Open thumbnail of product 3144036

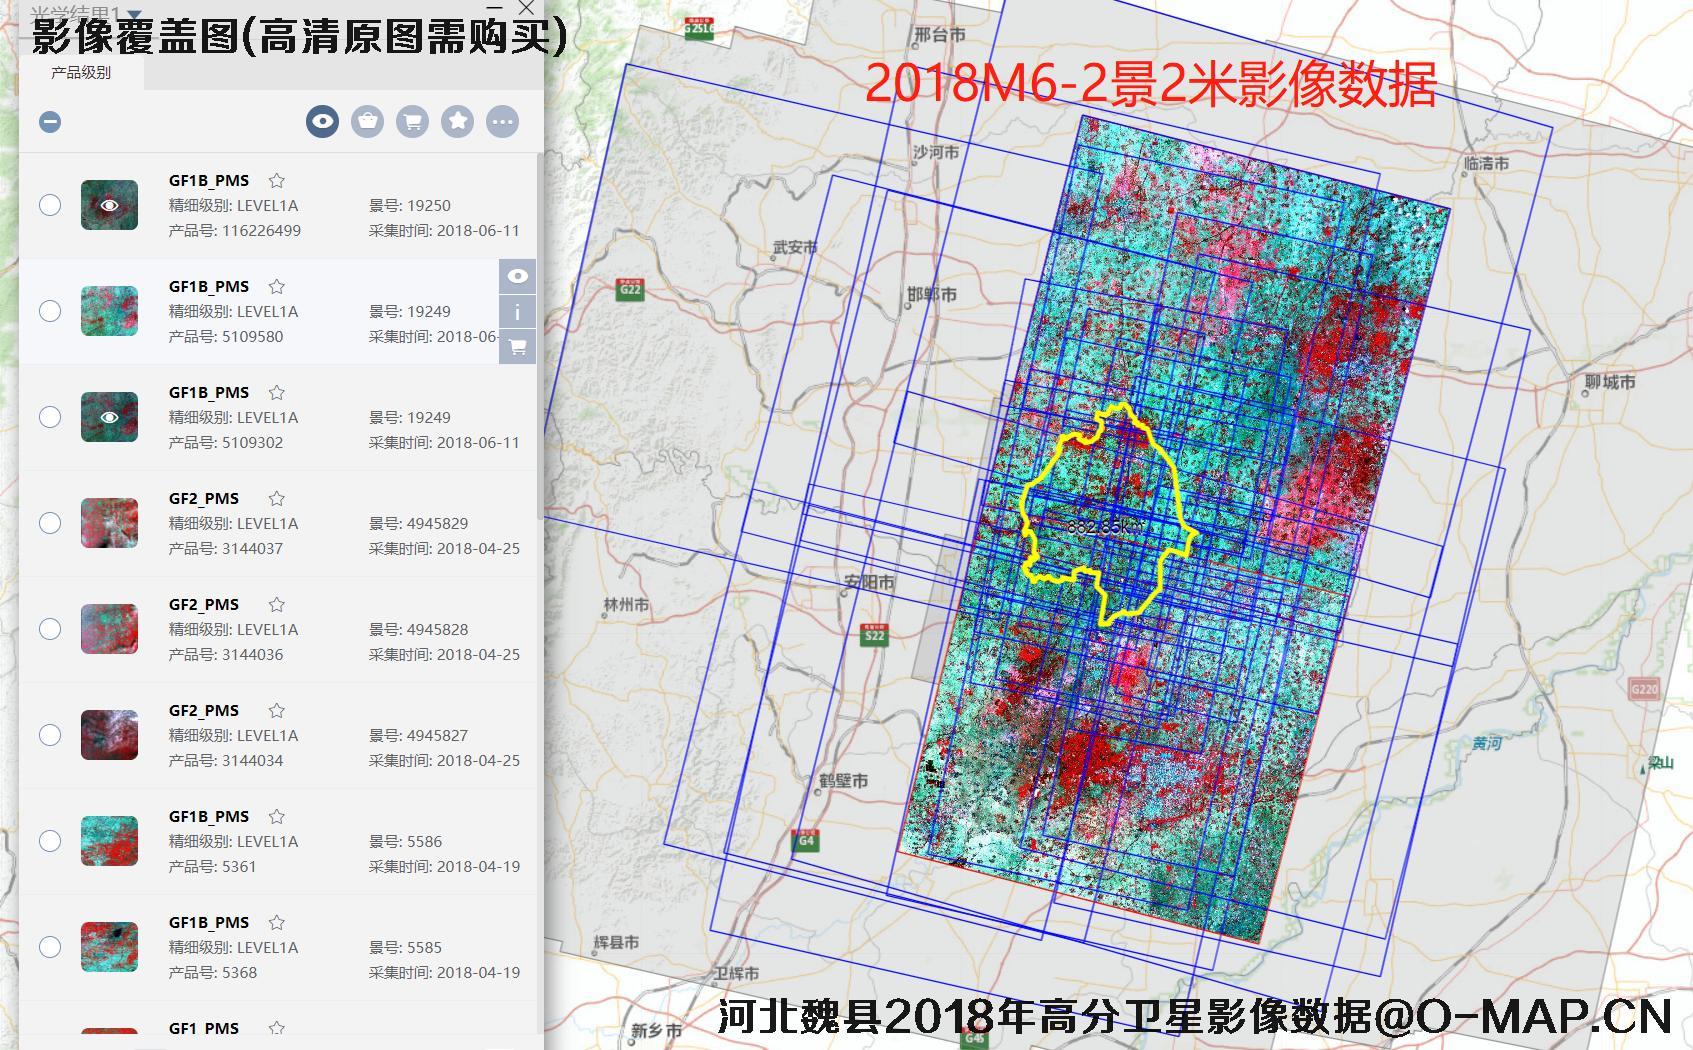(x=109, y=629)
